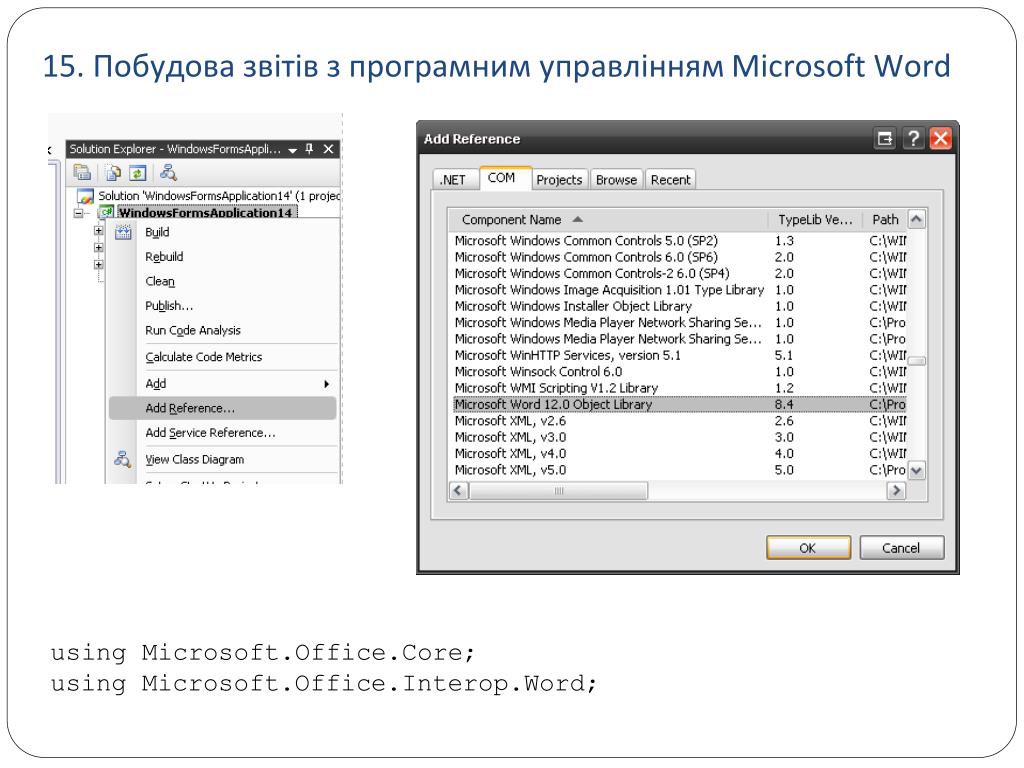Click the solution icon beside 'WindowsFormsApplication14' solution
The width and height of the screenshot is (1024, 768).
coord(86,196)
